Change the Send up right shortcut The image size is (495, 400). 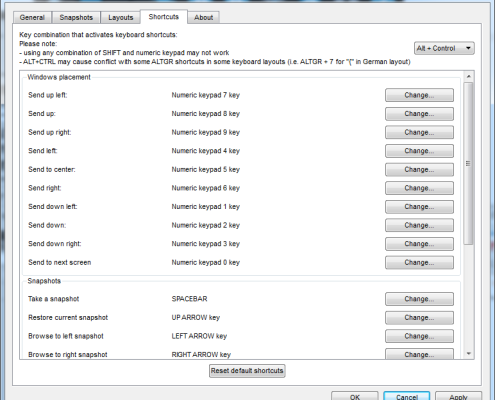(419, 132)
